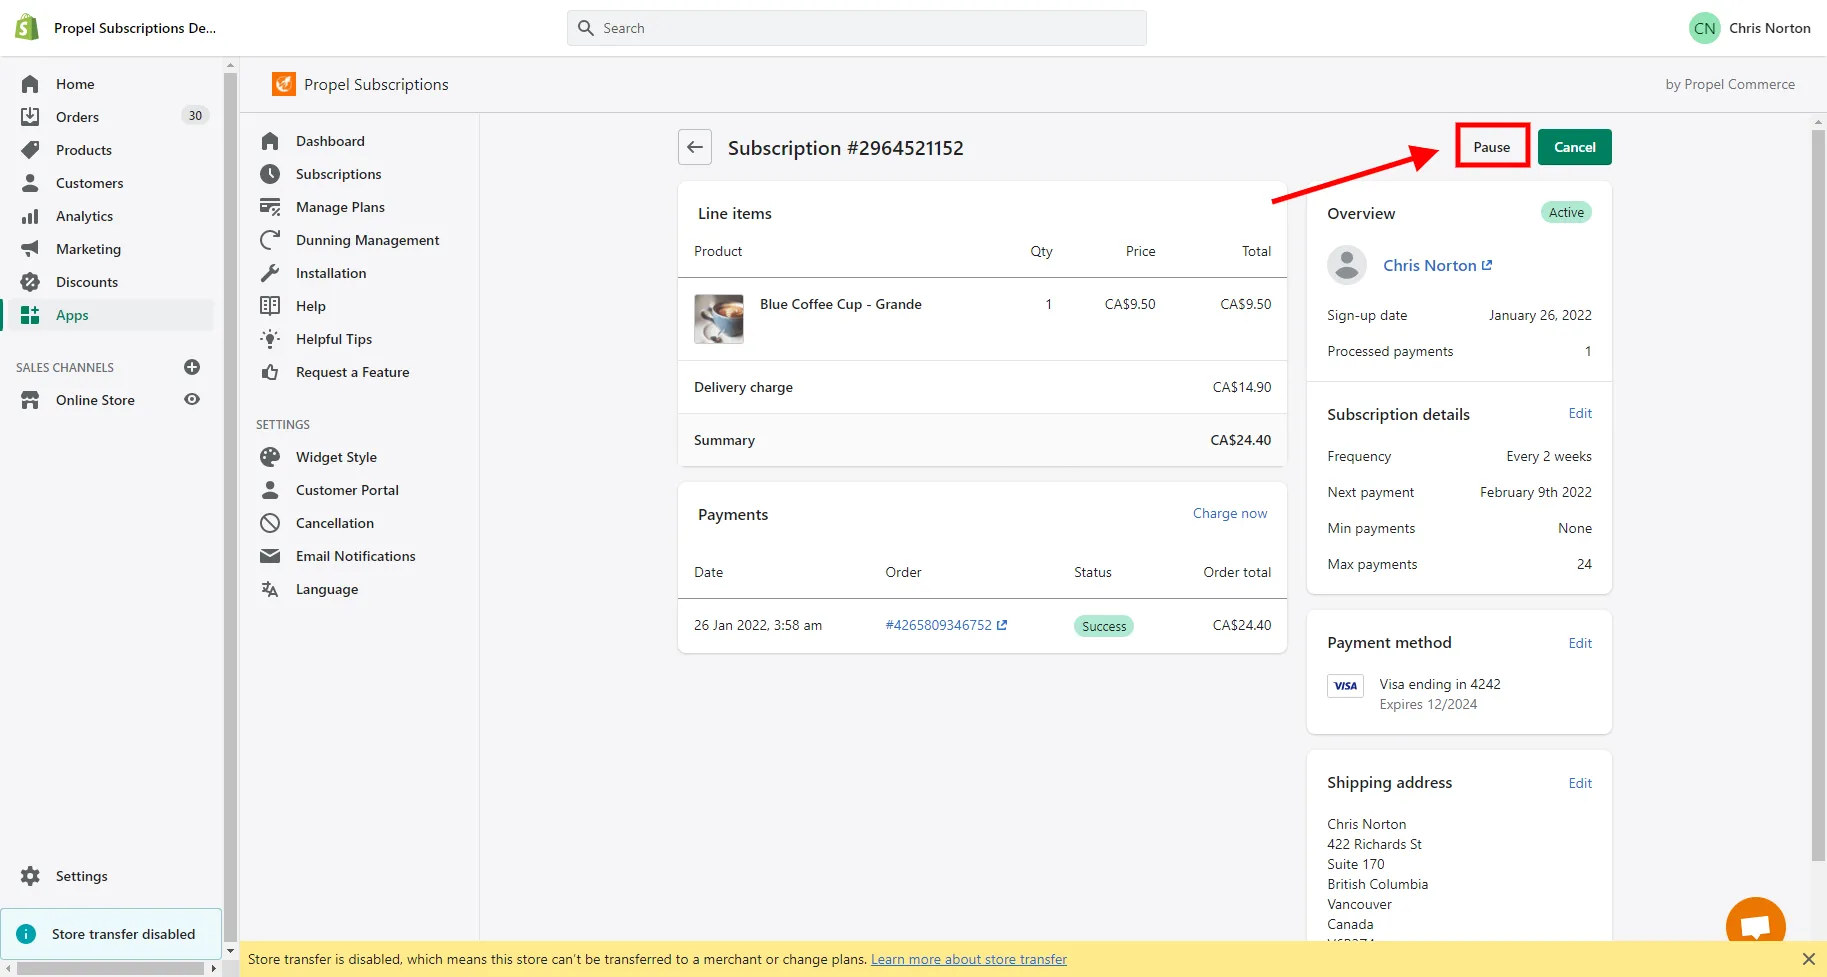Click Request a Feature thumbs-up icon

[x=270, y=372]
